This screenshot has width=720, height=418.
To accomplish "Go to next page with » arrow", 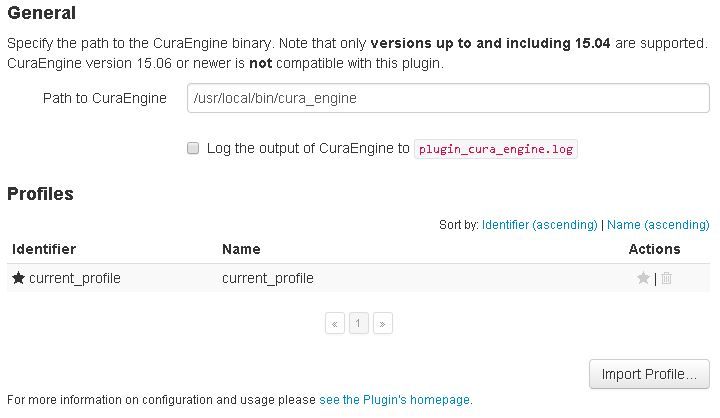I will tap(382, 323).
